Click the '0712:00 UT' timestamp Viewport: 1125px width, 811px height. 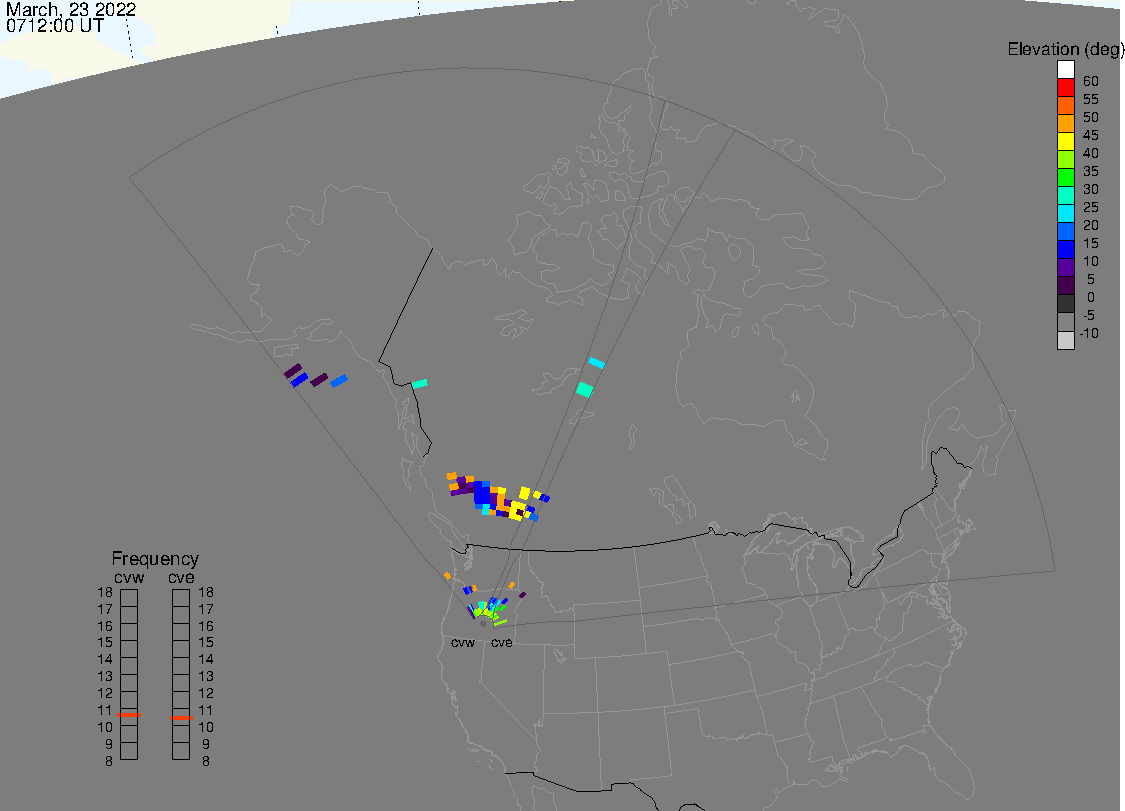click(55, 26)
